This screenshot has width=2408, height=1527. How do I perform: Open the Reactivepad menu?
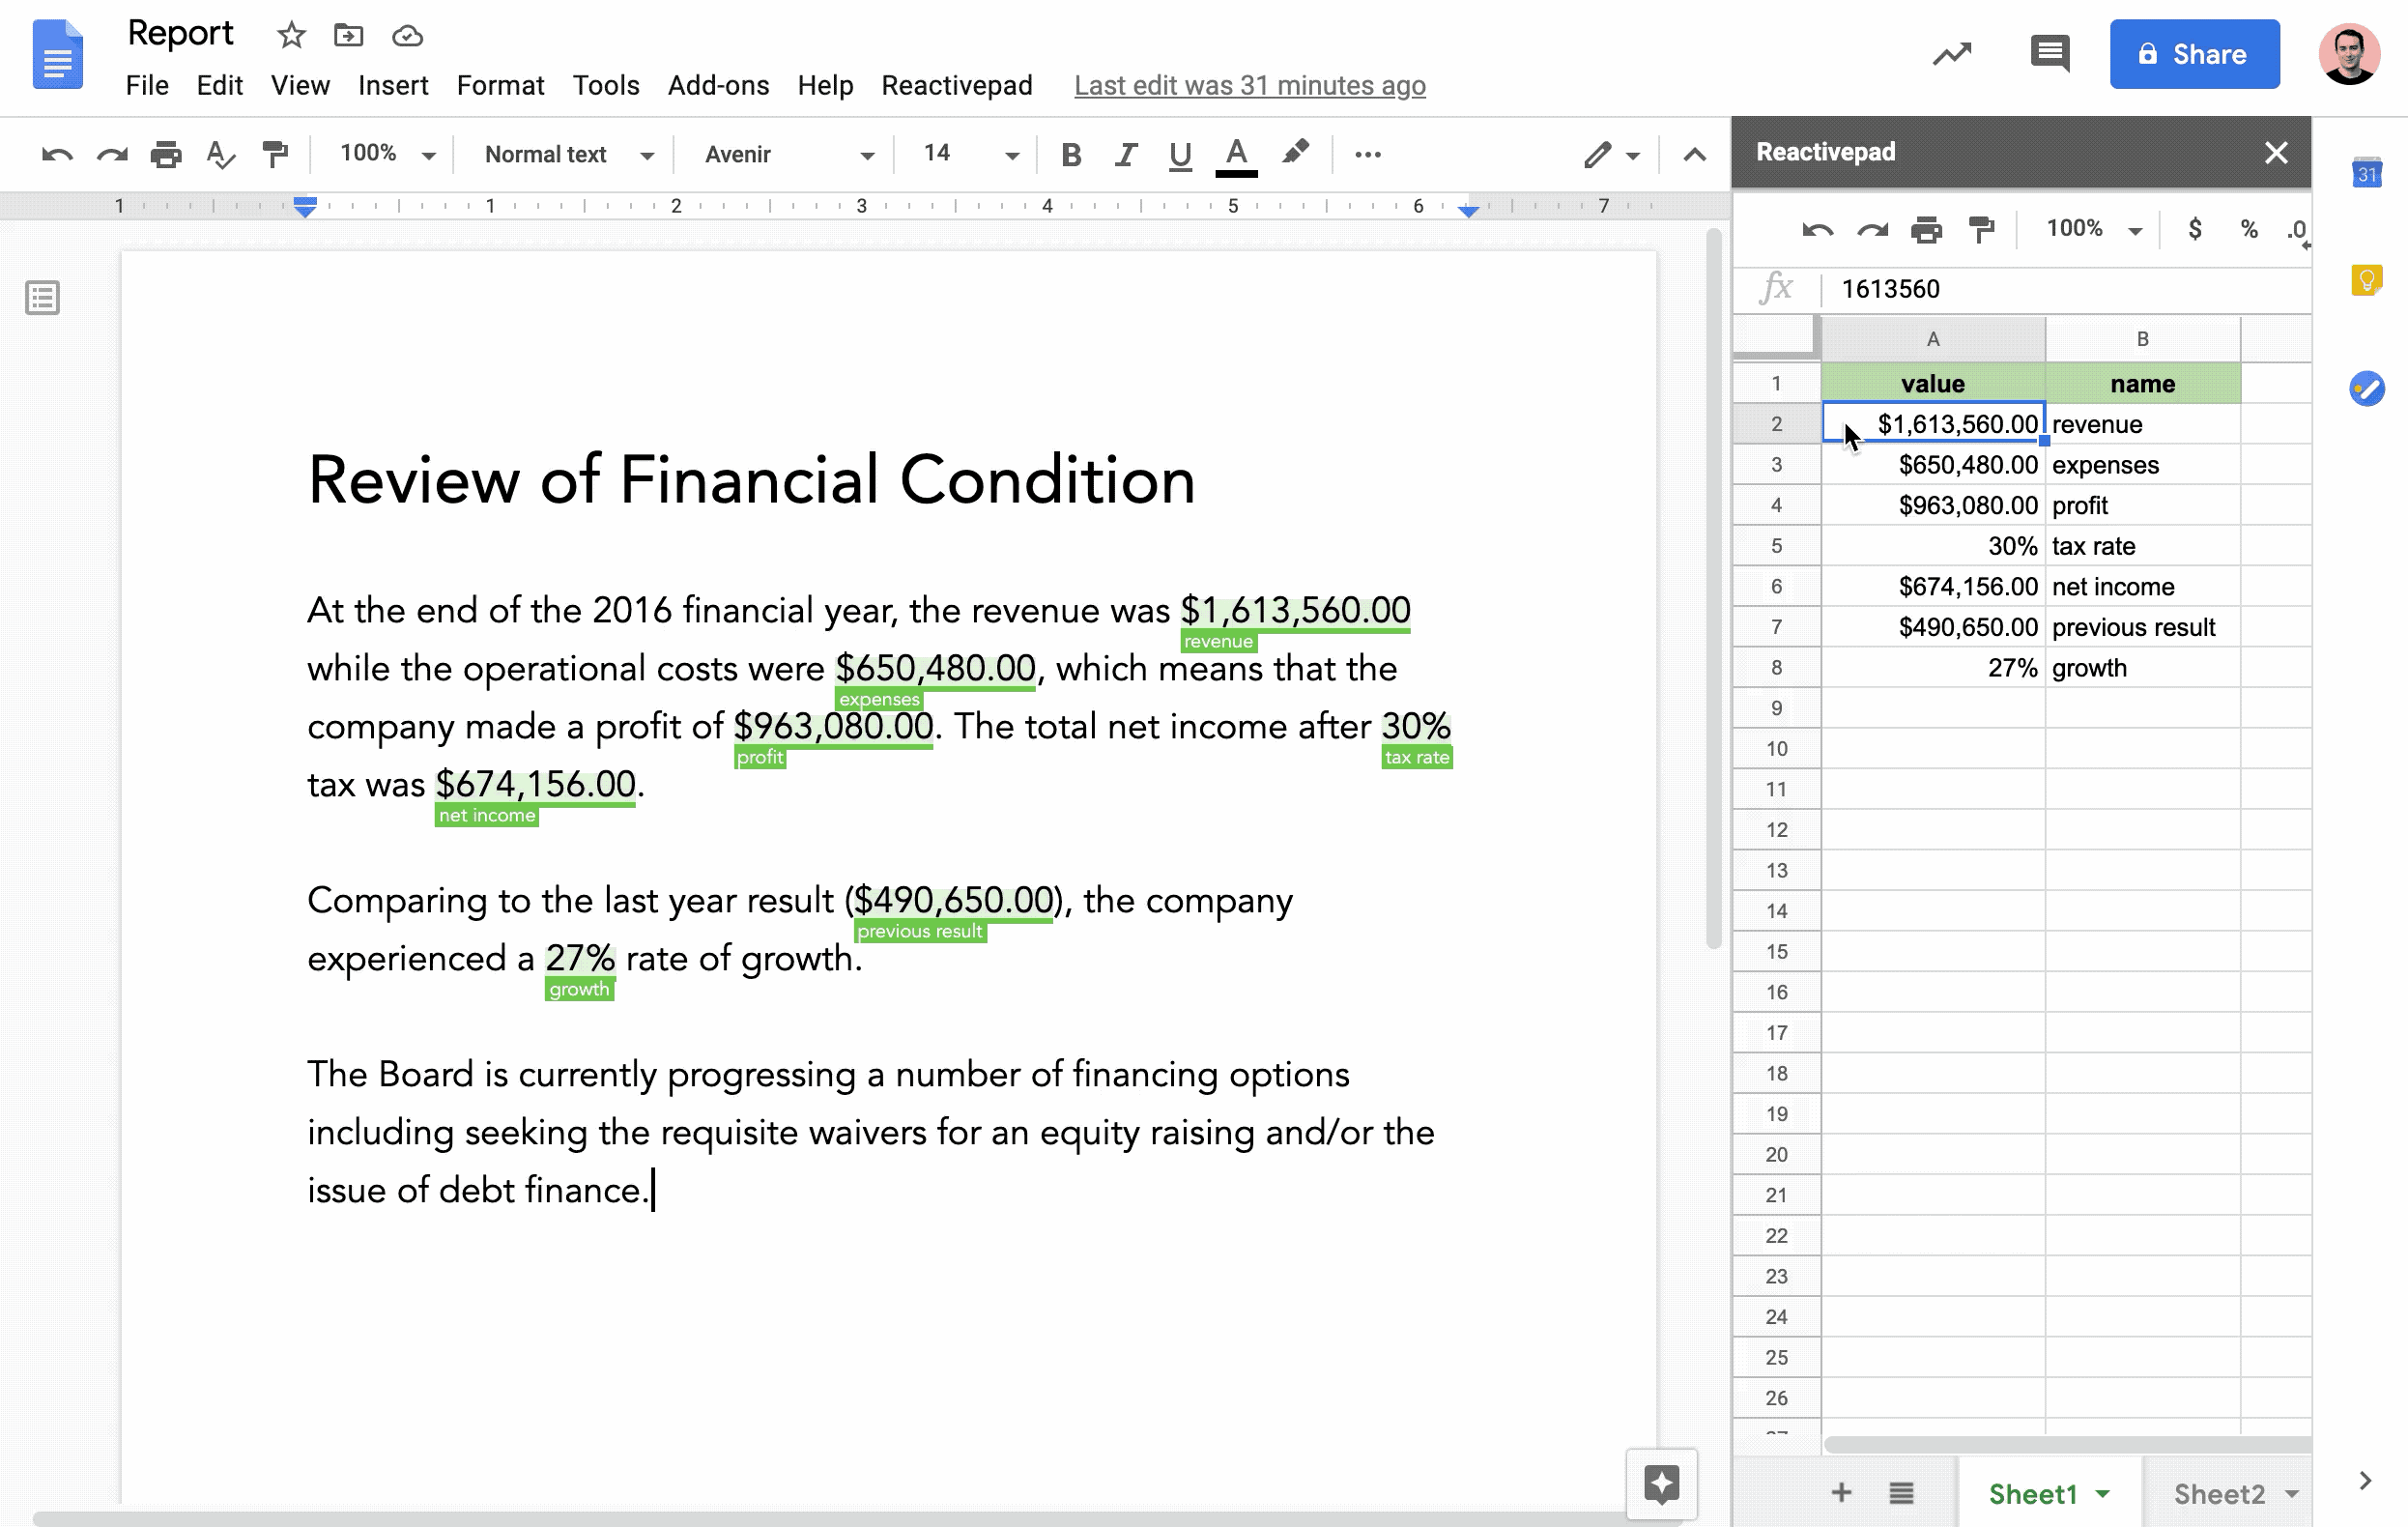pos(956,86)
